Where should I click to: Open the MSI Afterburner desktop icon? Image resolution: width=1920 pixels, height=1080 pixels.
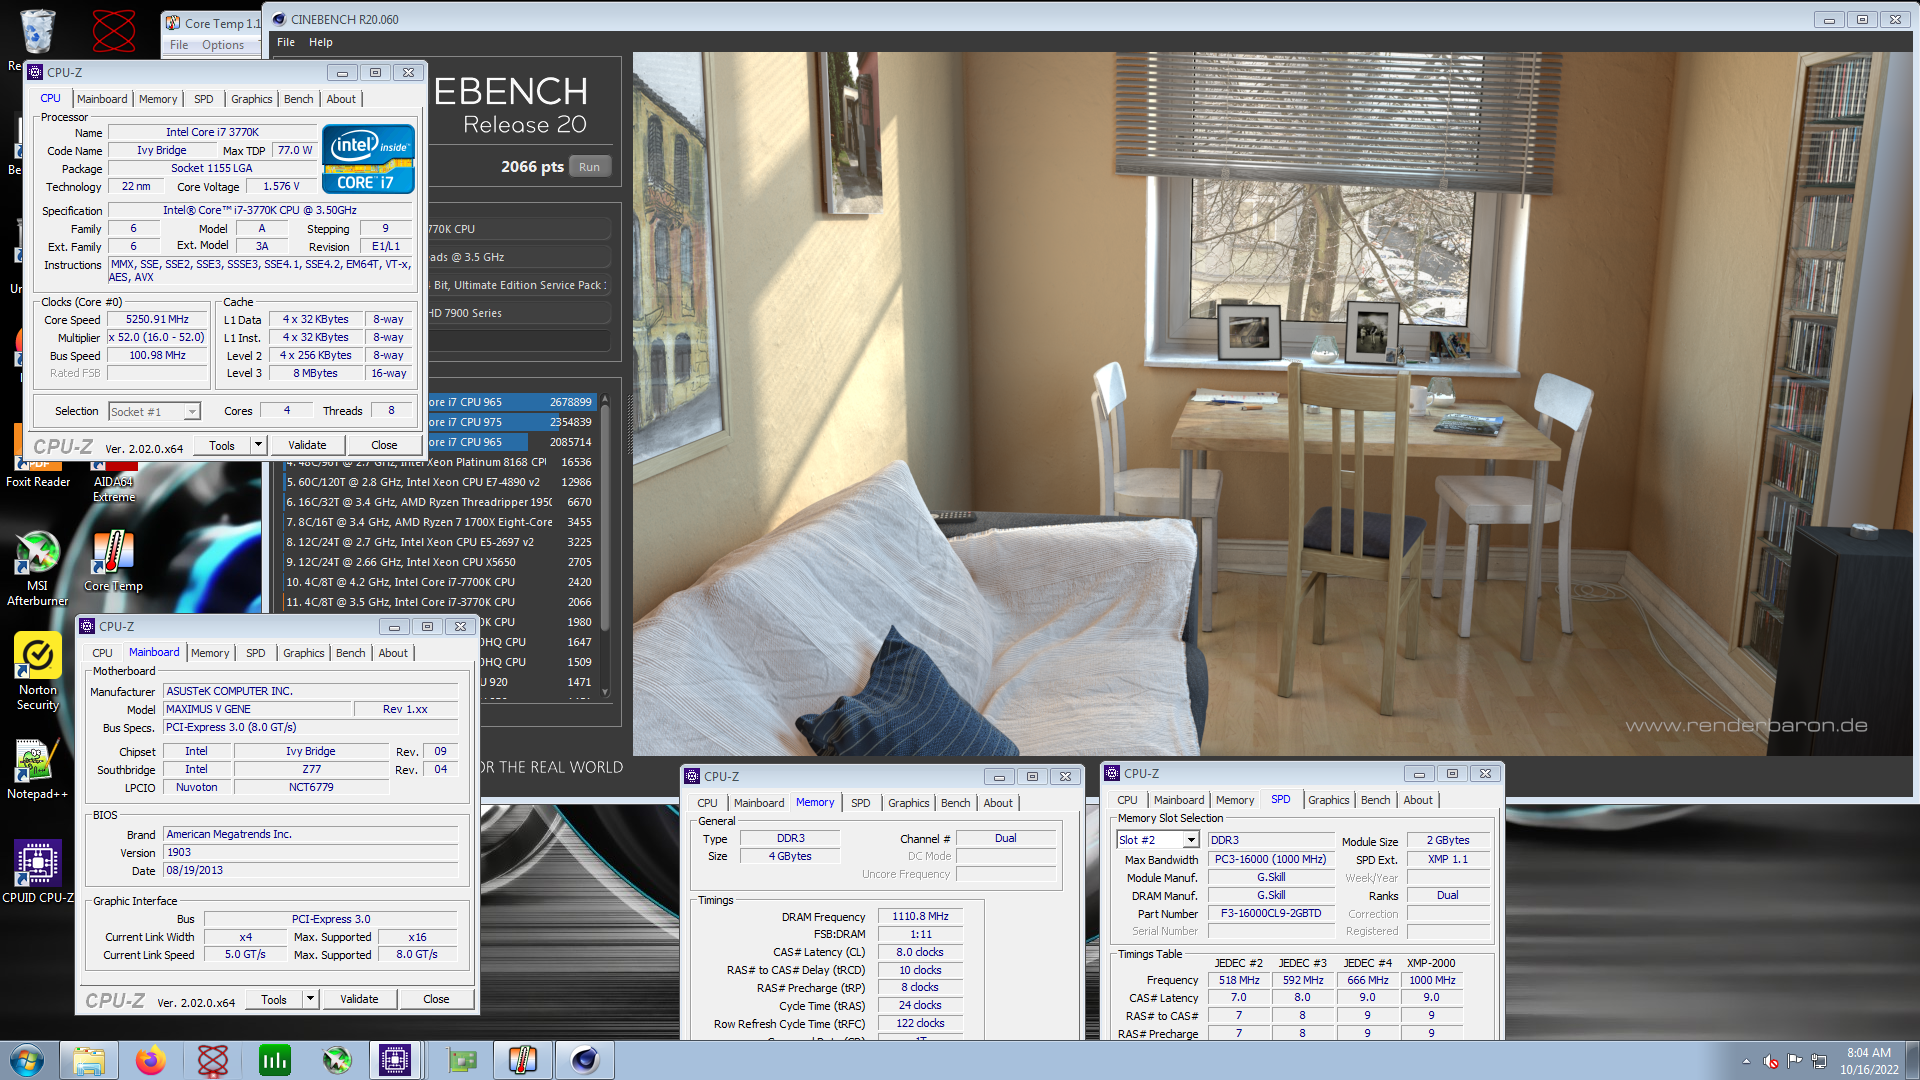pos(37,567)
